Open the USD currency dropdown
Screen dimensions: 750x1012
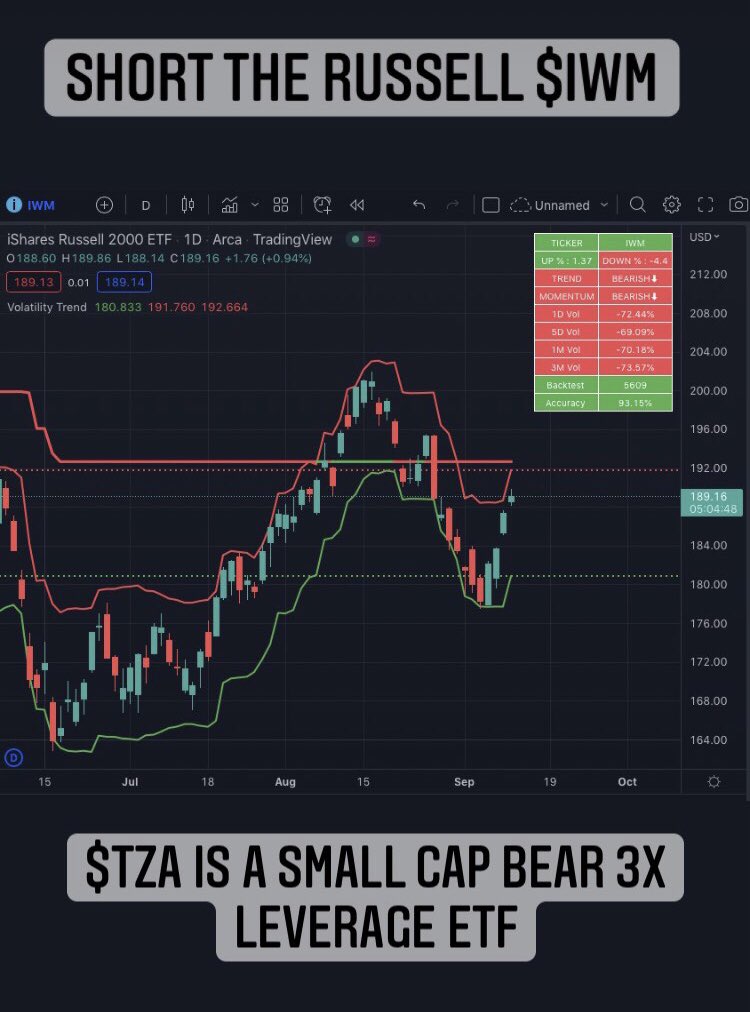[x=704, y=237]
